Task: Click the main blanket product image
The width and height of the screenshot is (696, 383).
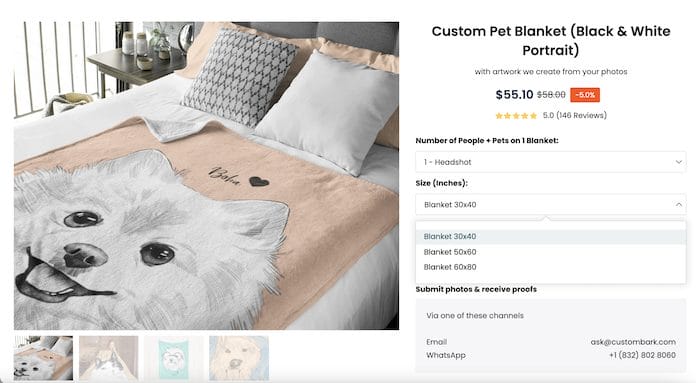Action: [206, 176]
